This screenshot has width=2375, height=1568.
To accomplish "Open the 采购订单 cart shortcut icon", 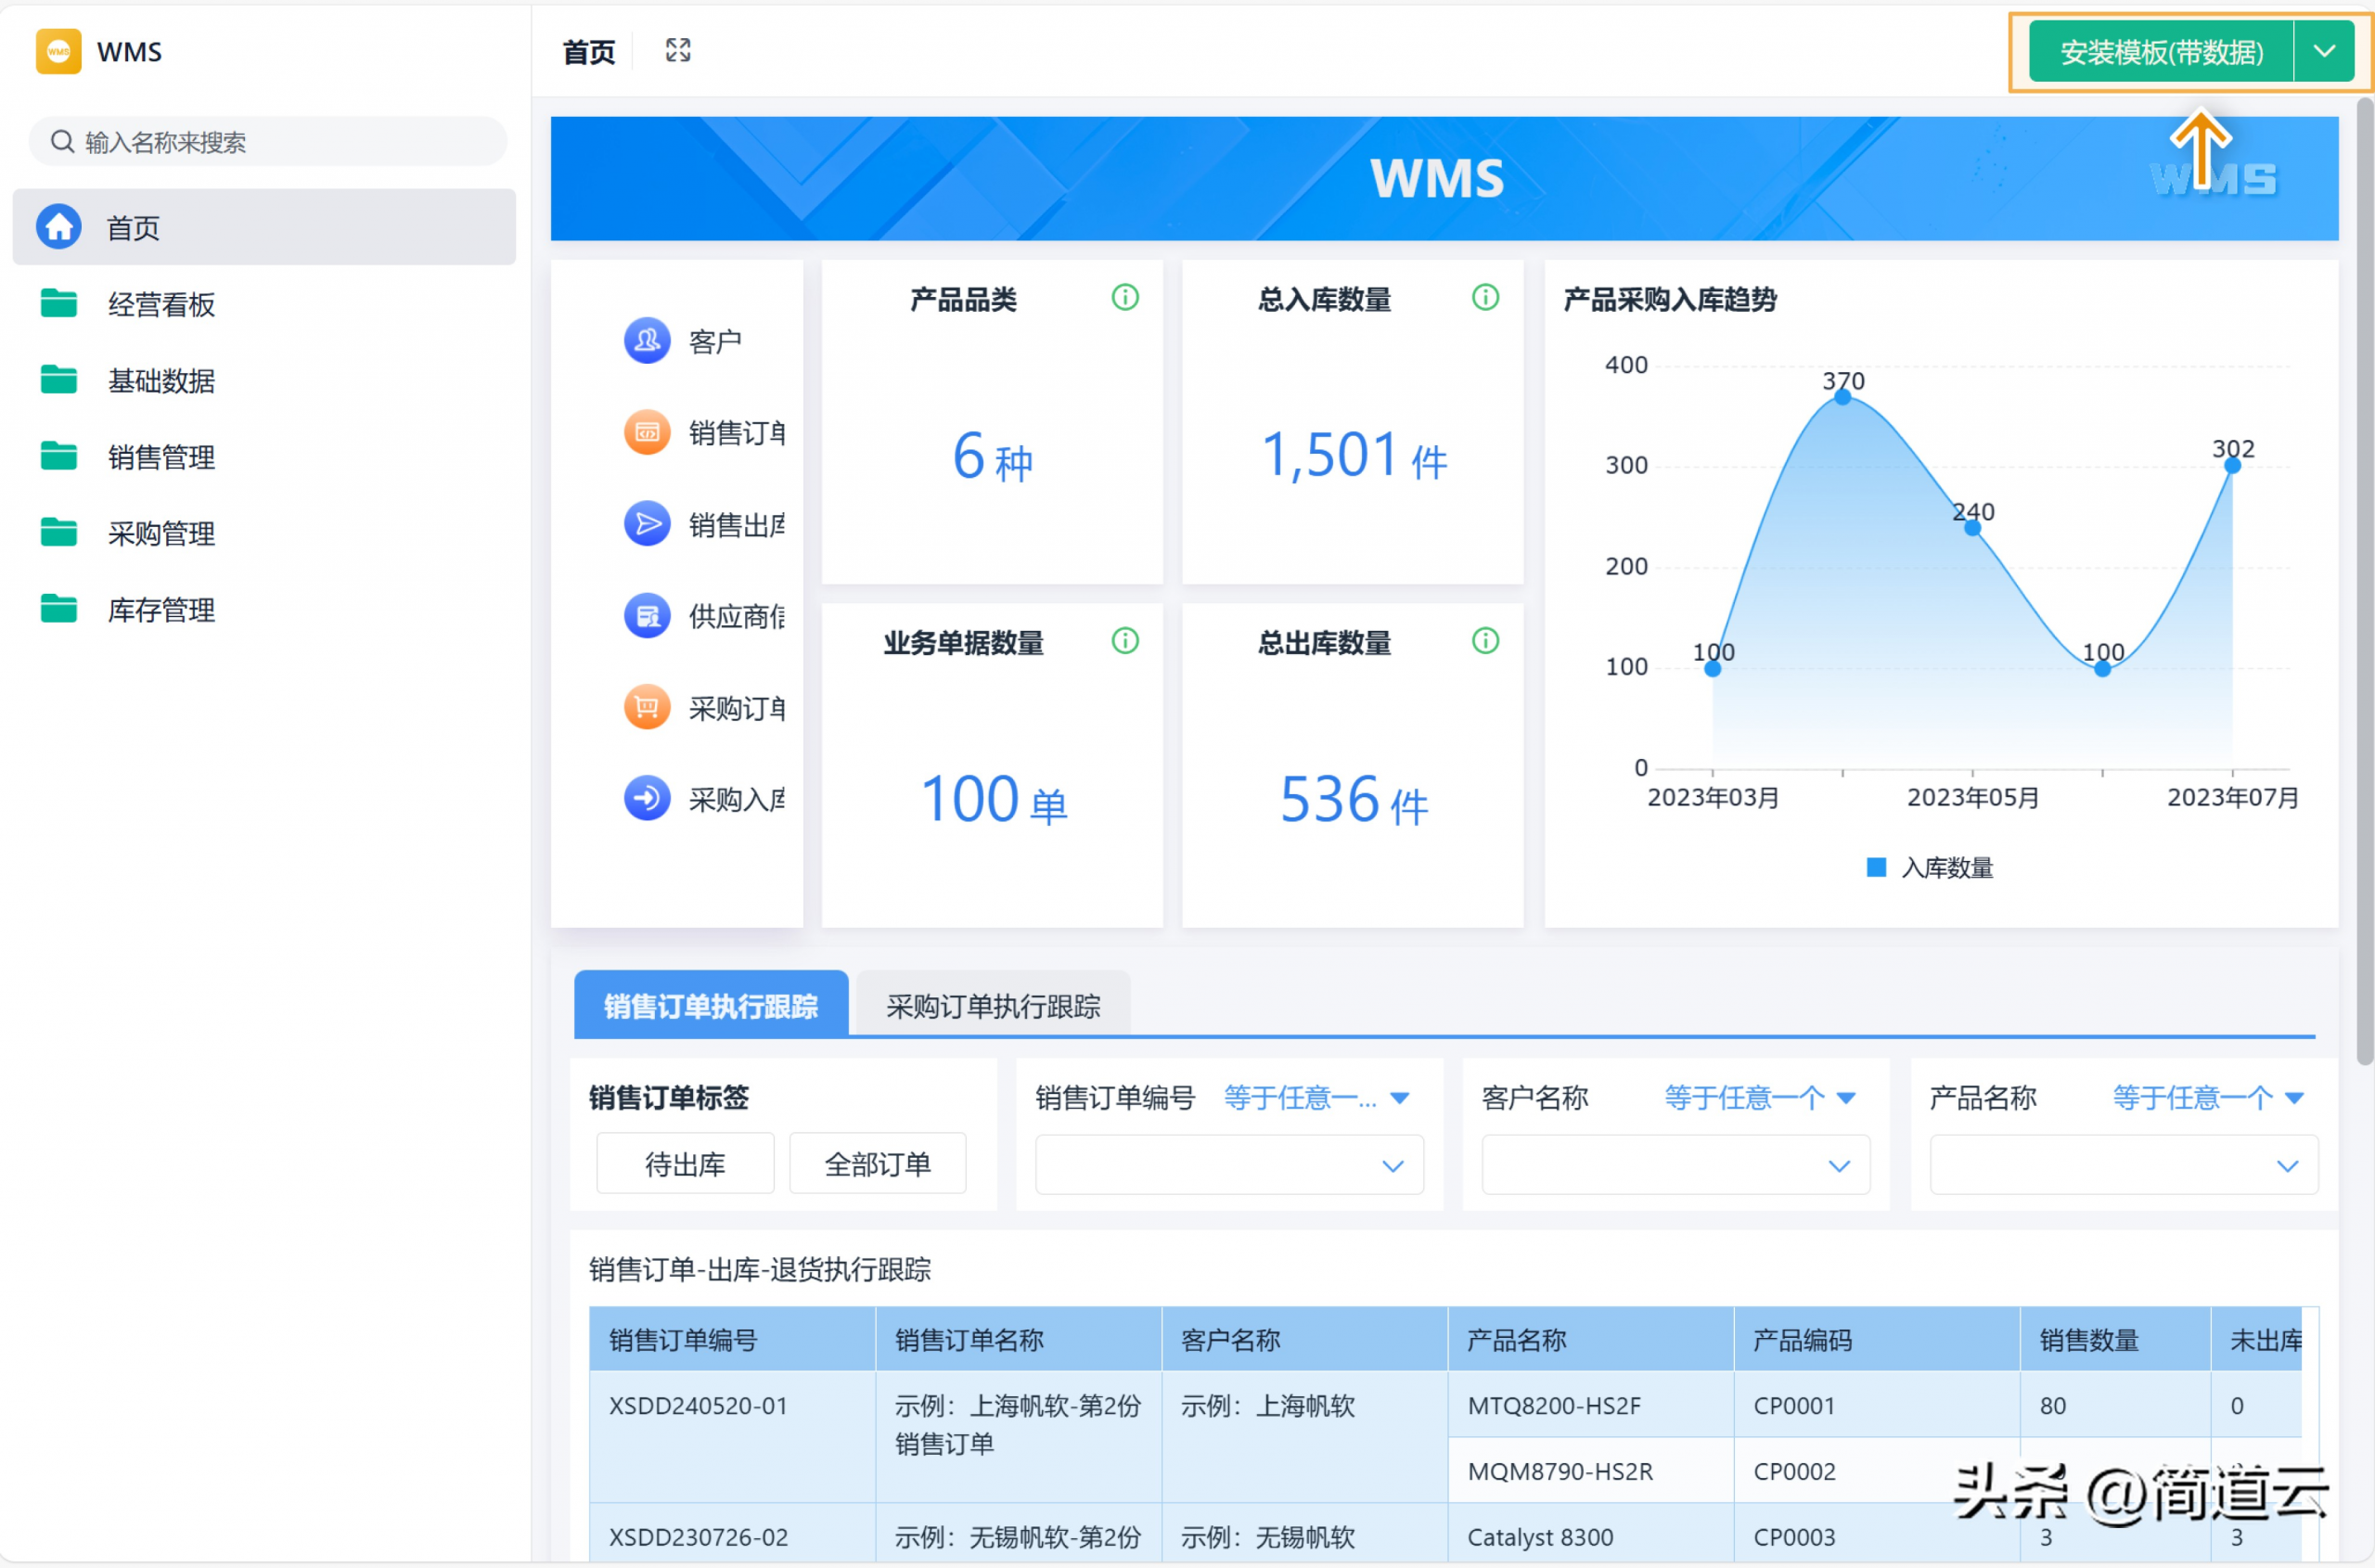I will point(647,708).
